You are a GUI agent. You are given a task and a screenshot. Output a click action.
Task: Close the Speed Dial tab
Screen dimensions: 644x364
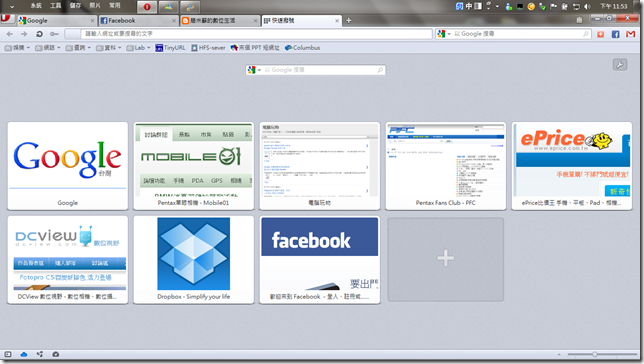tap(337, 21)
